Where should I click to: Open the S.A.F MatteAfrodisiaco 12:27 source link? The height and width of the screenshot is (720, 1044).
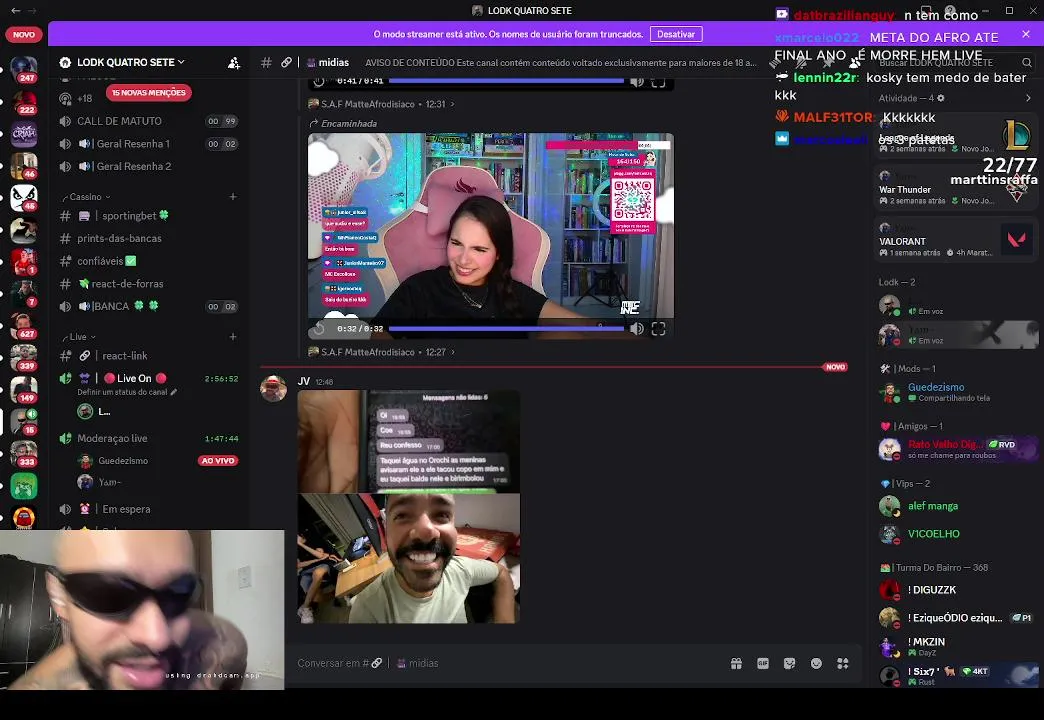tap(382, 352)
